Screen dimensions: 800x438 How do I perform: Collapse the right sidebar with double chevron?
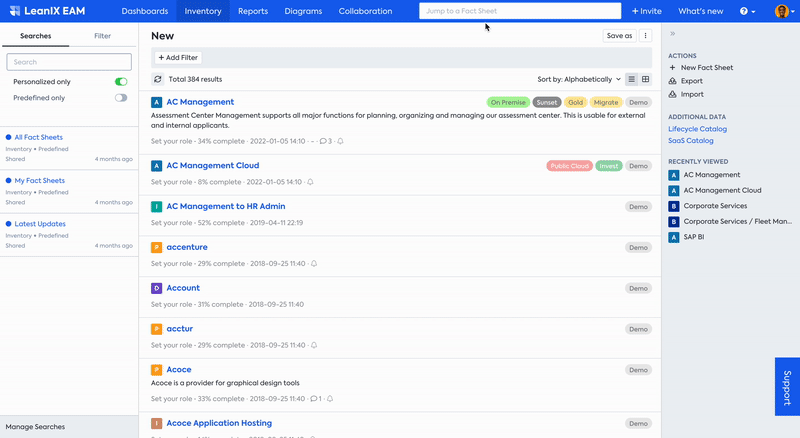[672, 34]
